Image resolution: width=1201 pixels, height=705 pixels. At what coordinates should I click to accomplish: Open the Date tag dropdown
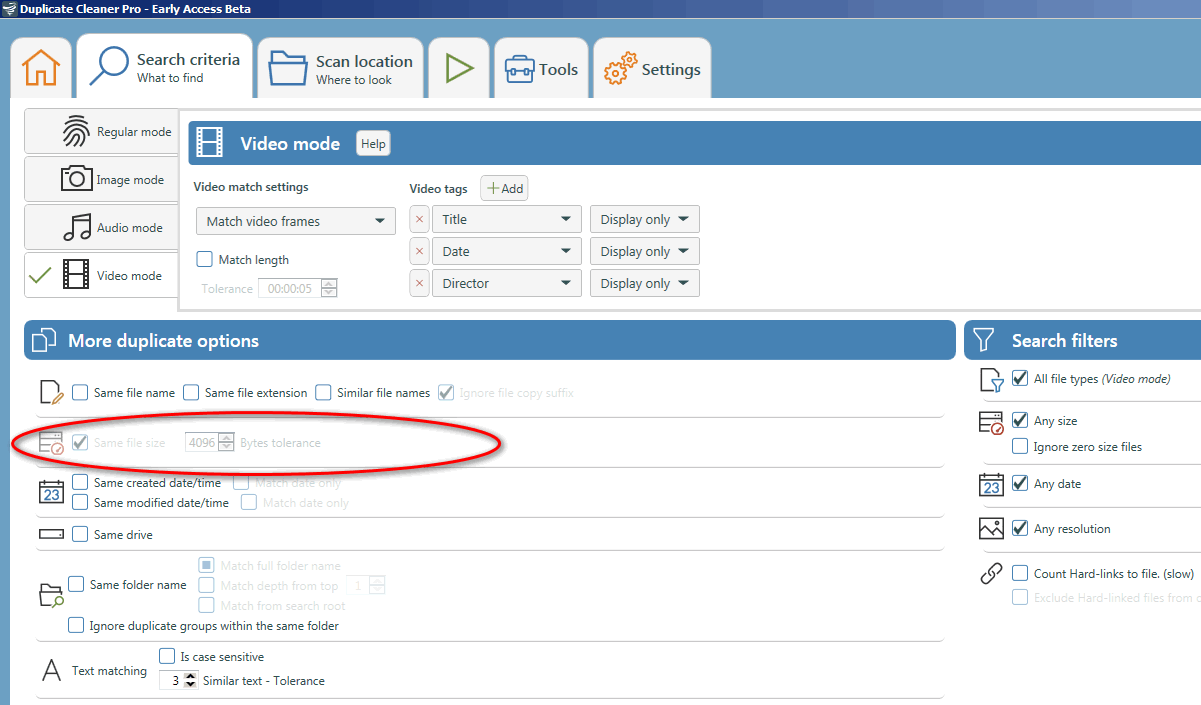pyautogui.click(x=507, y=251)
